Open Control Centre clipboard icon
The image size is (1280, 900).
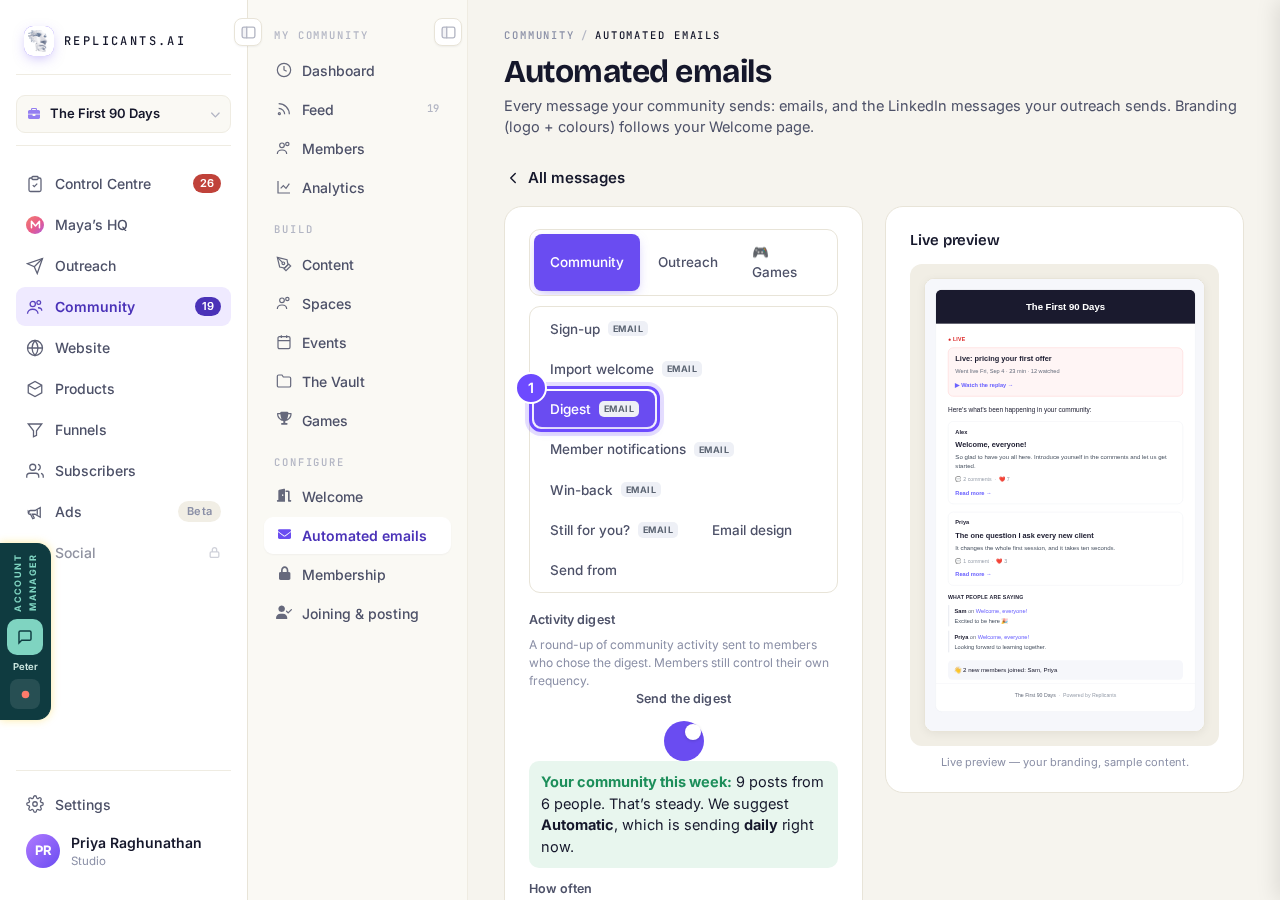[x=35, y=184]
